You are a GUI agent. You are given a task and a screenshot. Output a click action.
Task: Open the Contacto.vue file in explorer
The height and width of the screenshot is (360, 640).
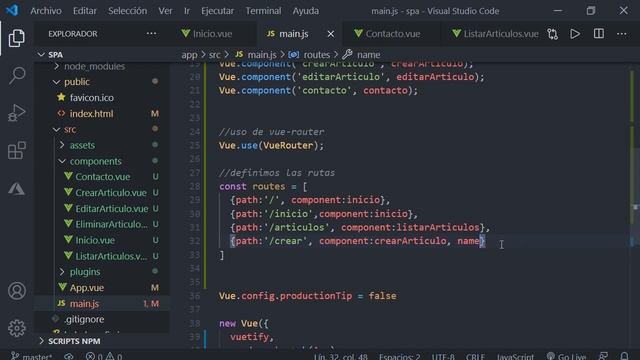point(102,177)
